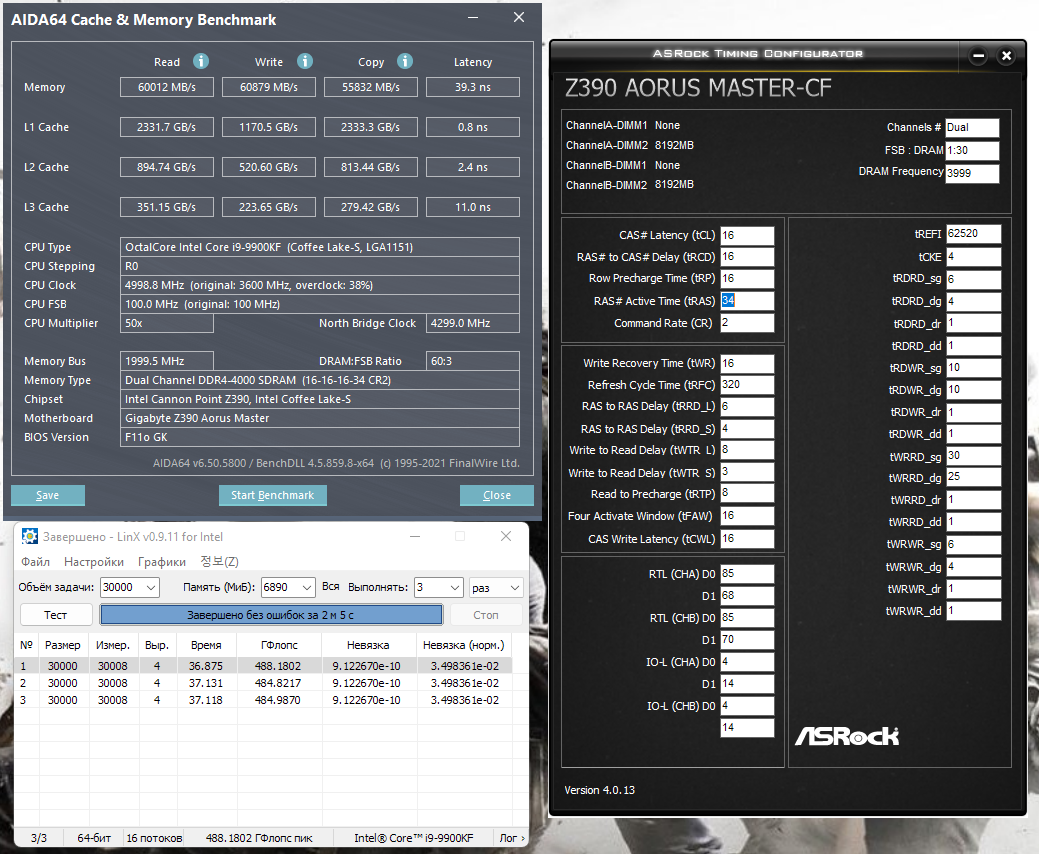Open the Файл menu in LinX
The image size is (1039, 854).
click(35, 562)
